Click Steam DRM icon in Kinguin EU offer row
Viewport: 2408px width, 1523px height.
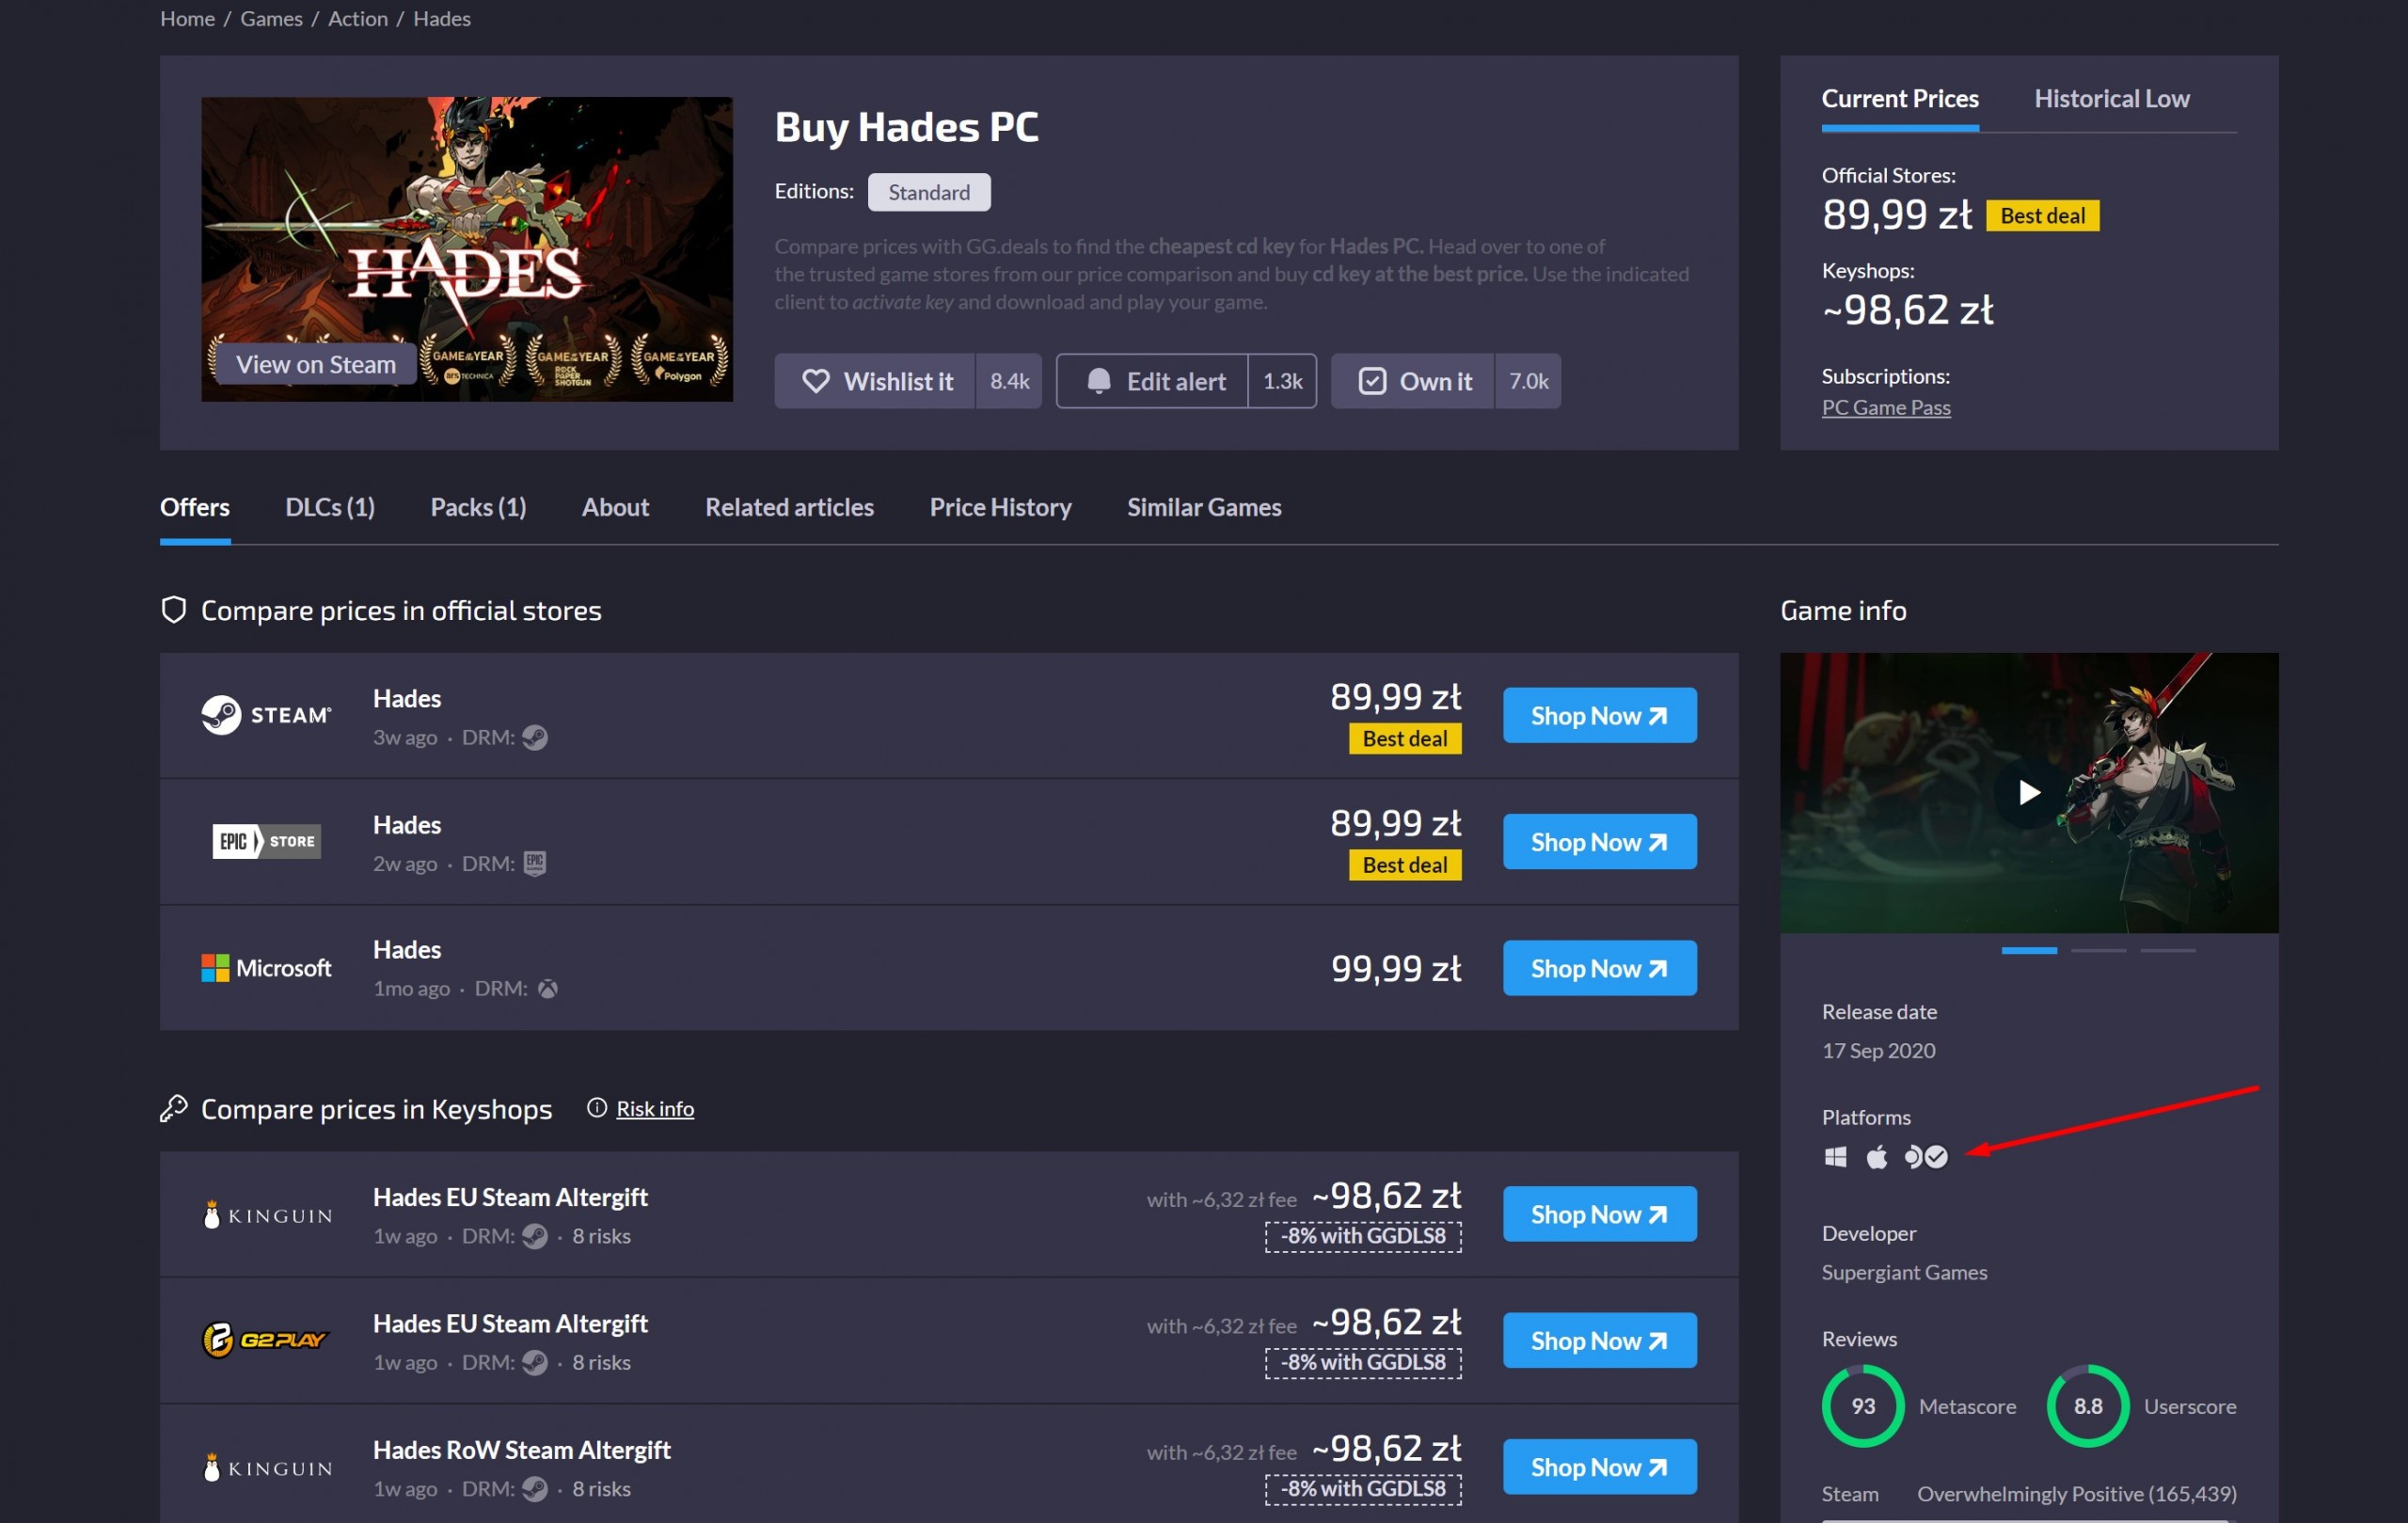coord(535,1236)
